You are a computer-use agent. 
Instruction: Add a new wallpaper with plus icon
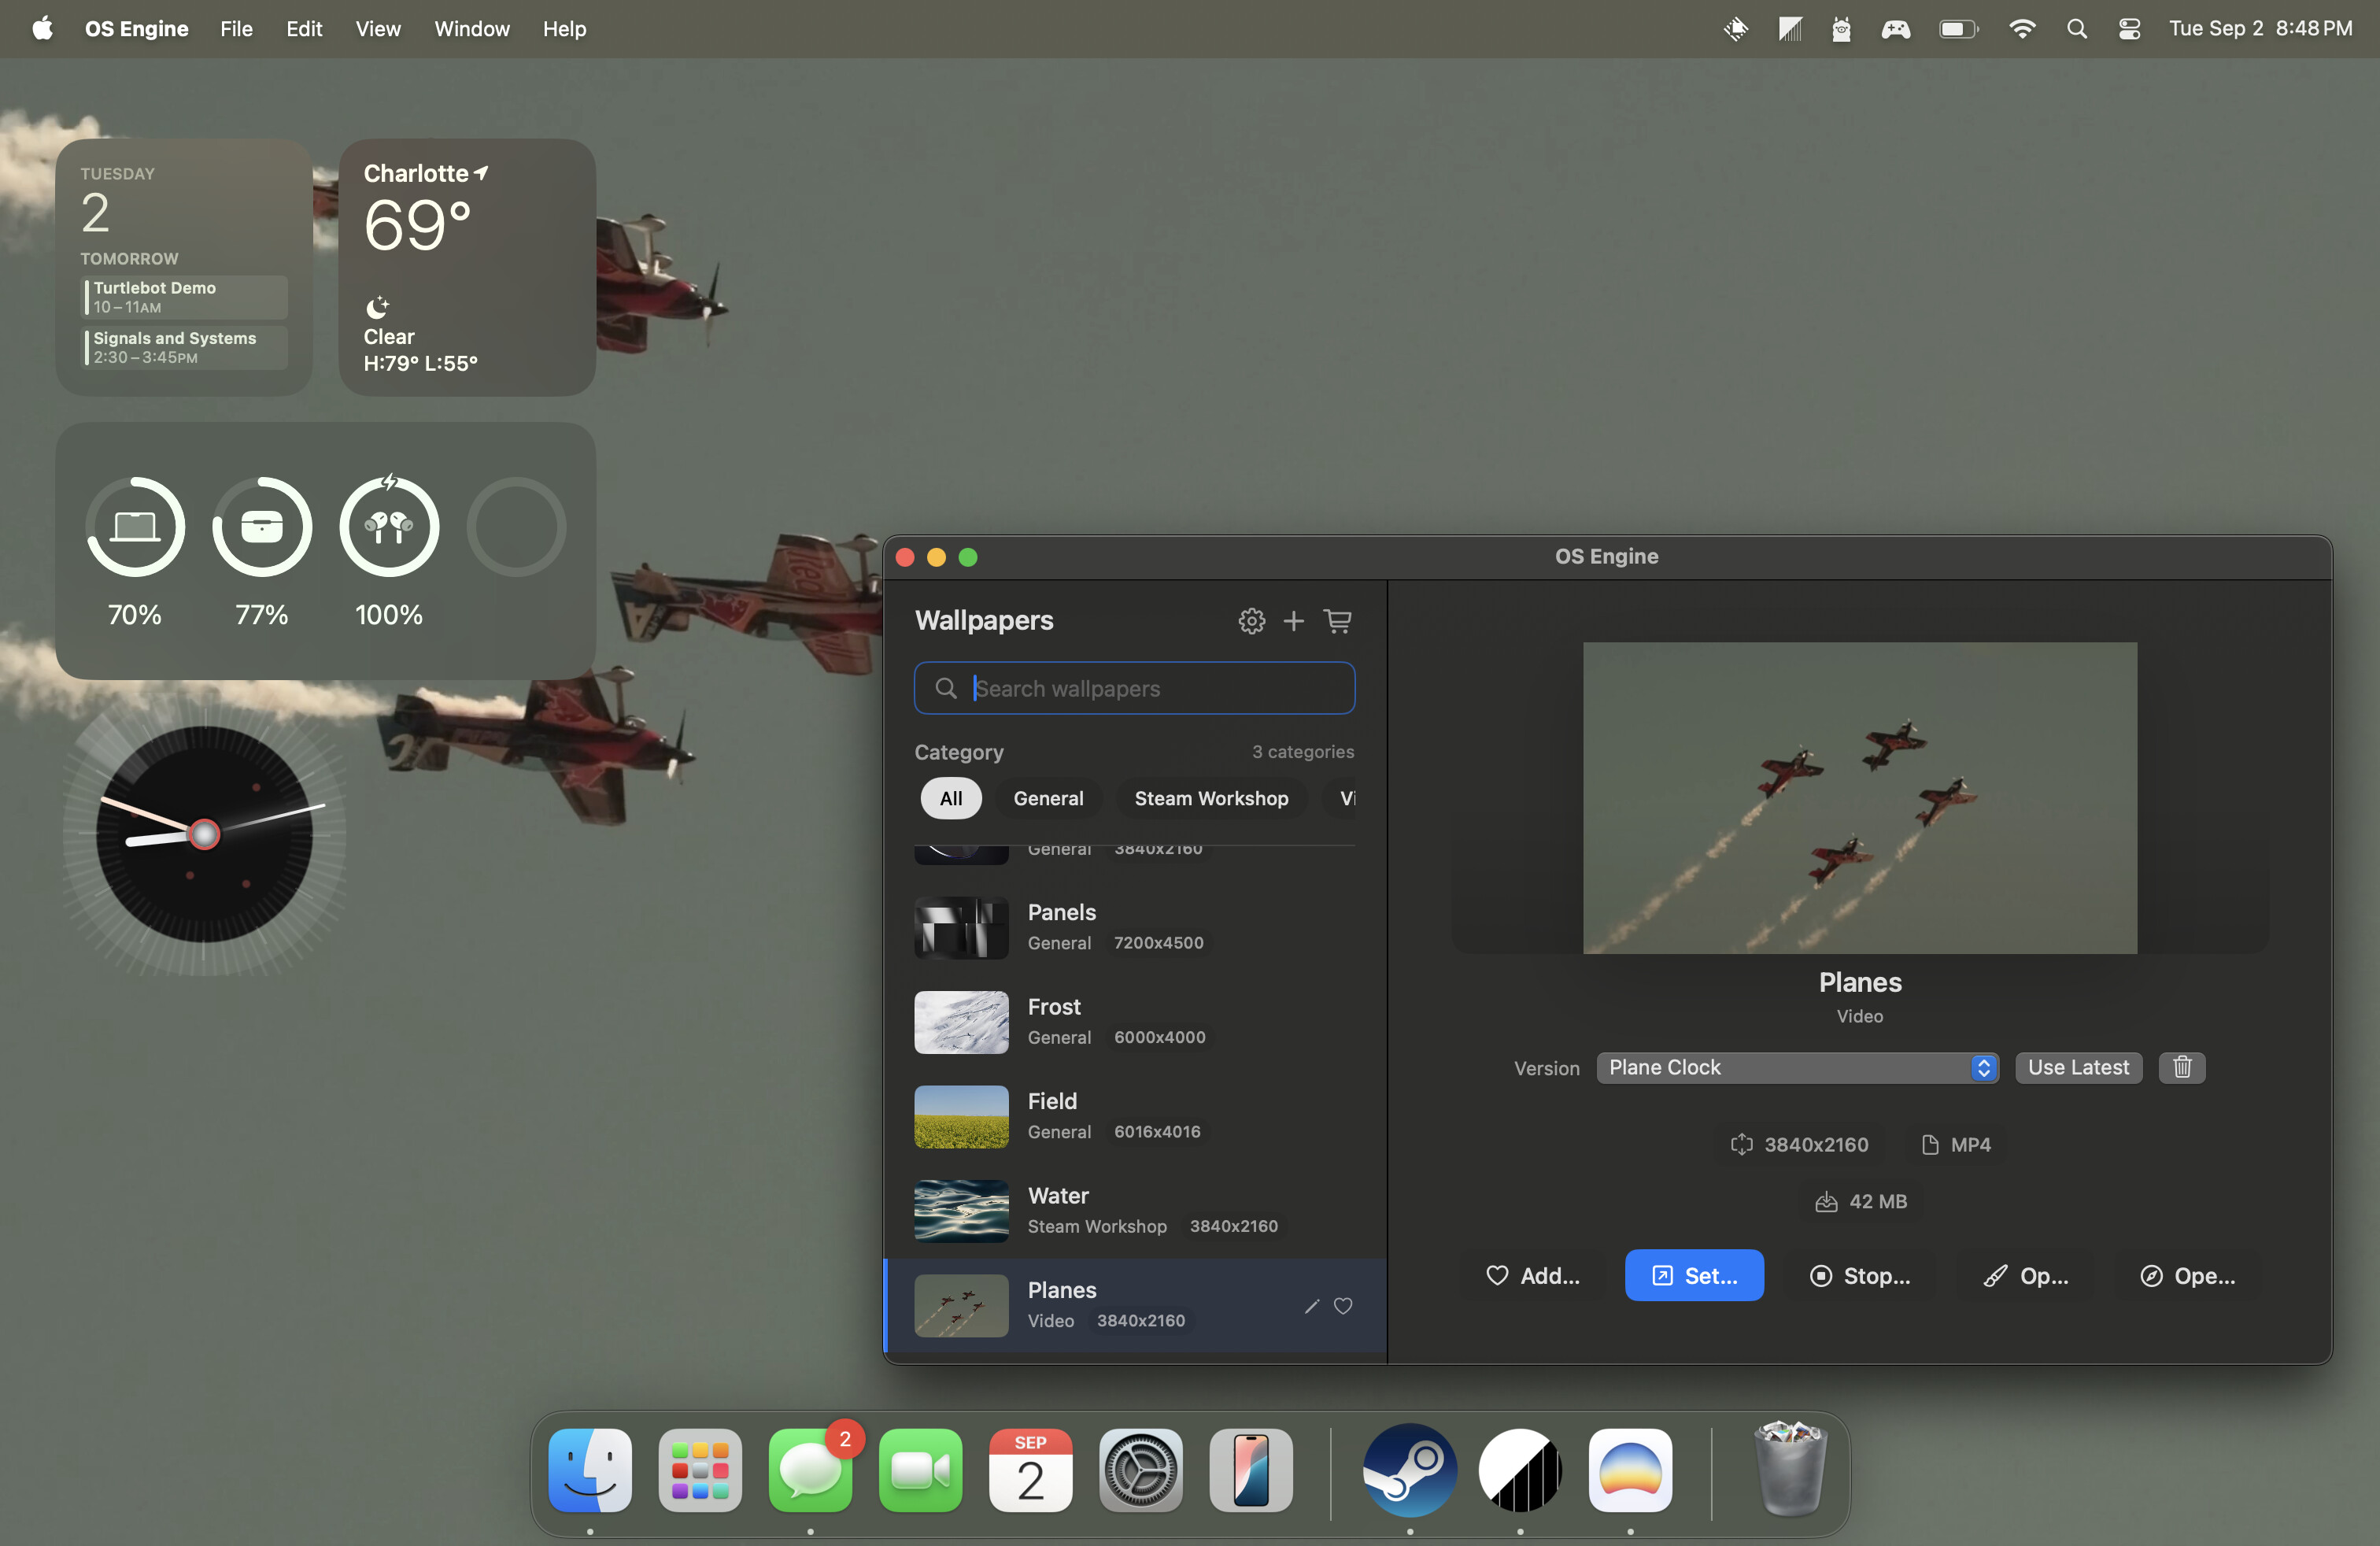point(1293,620)
